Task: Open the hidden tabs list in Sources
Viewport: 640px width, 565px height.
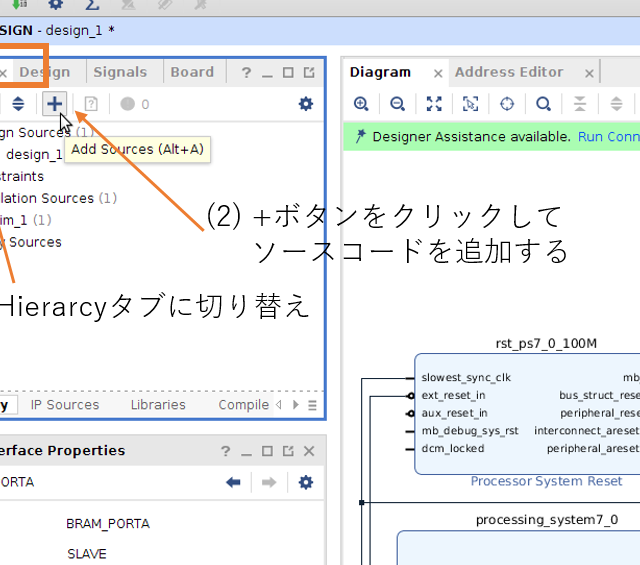Action: click(312, 405)
